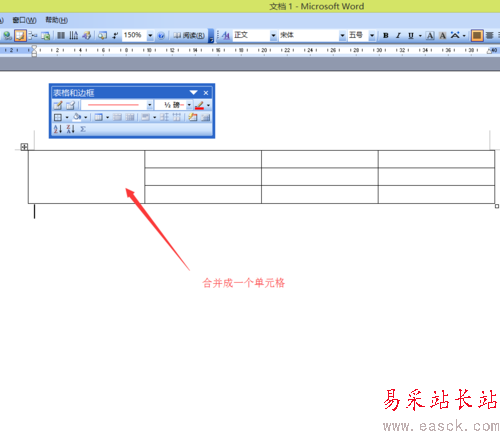Toggle the highlighted justify alignment button

click(x=477, y=35)
